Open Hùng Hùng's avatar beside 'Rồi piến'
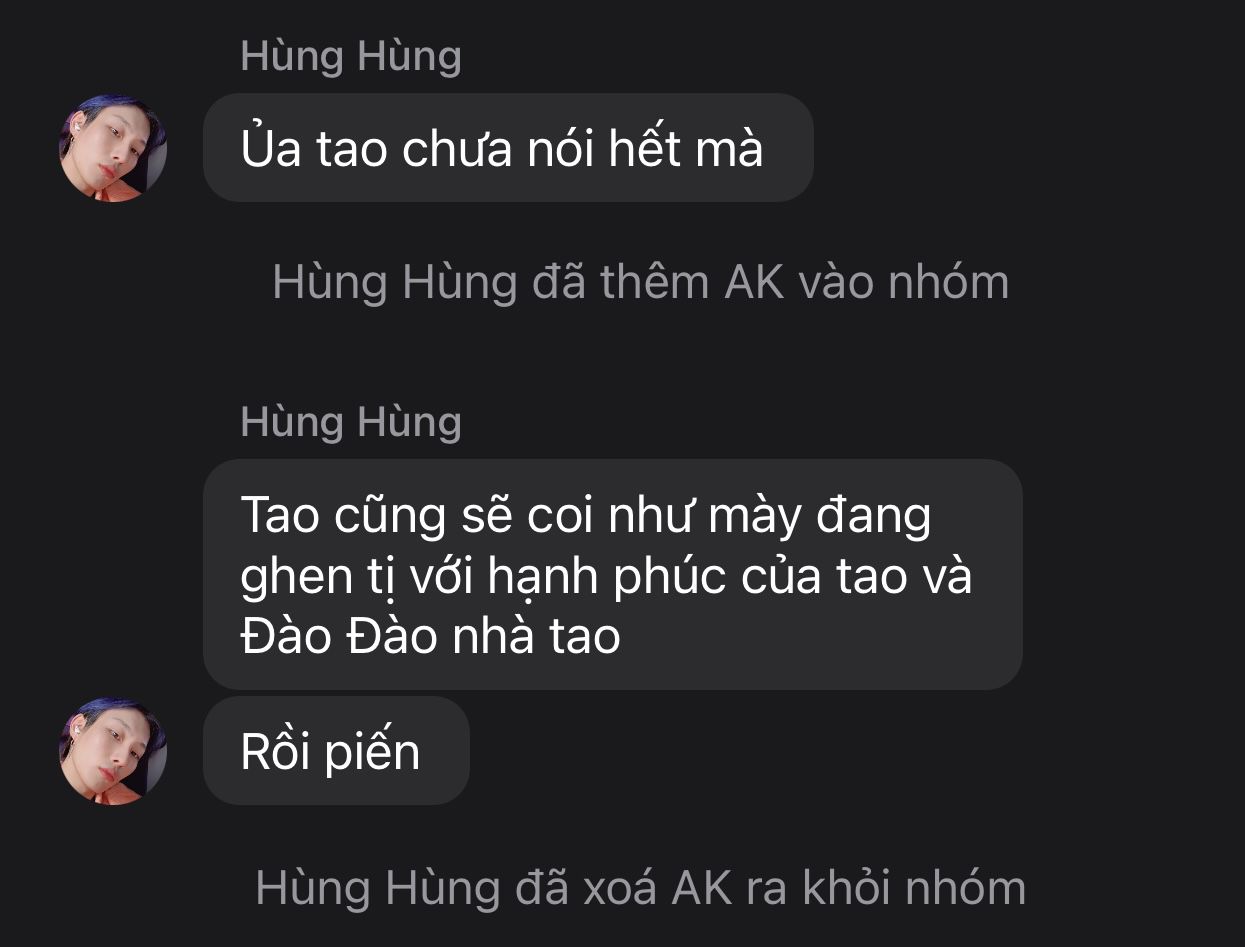Image resolution: width=1245 pixels, height=947 pixels. click(x=113, y=751)
